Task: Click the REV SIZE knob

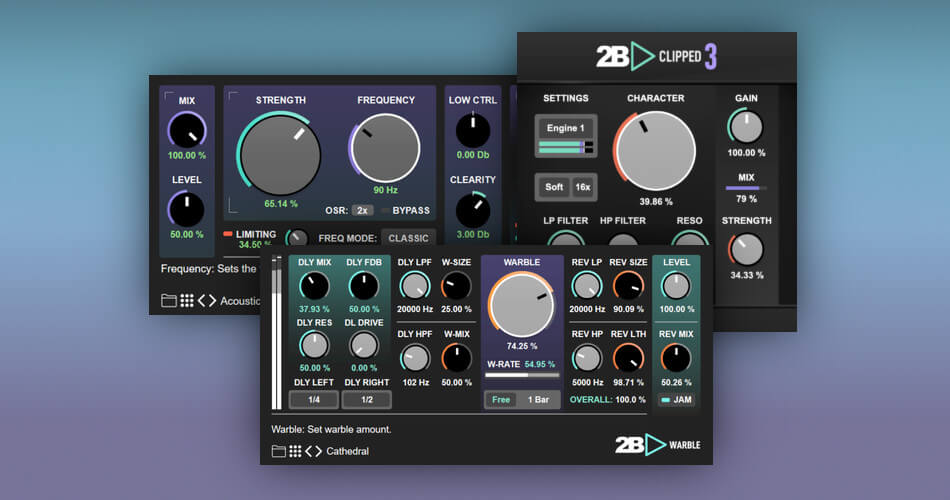Action: click(x=628, y=286)
